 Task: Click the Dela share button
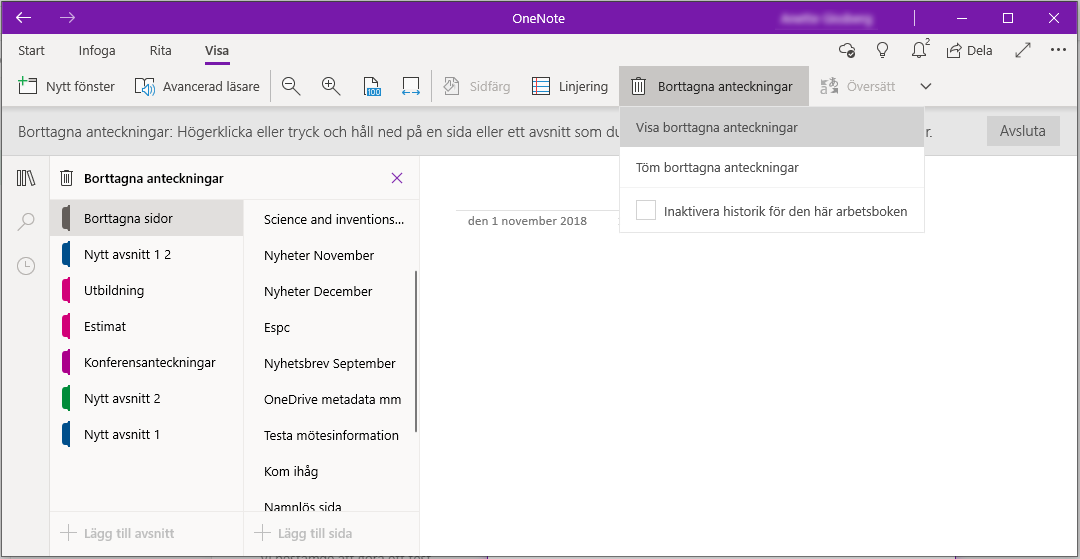[x=969, y=50]
